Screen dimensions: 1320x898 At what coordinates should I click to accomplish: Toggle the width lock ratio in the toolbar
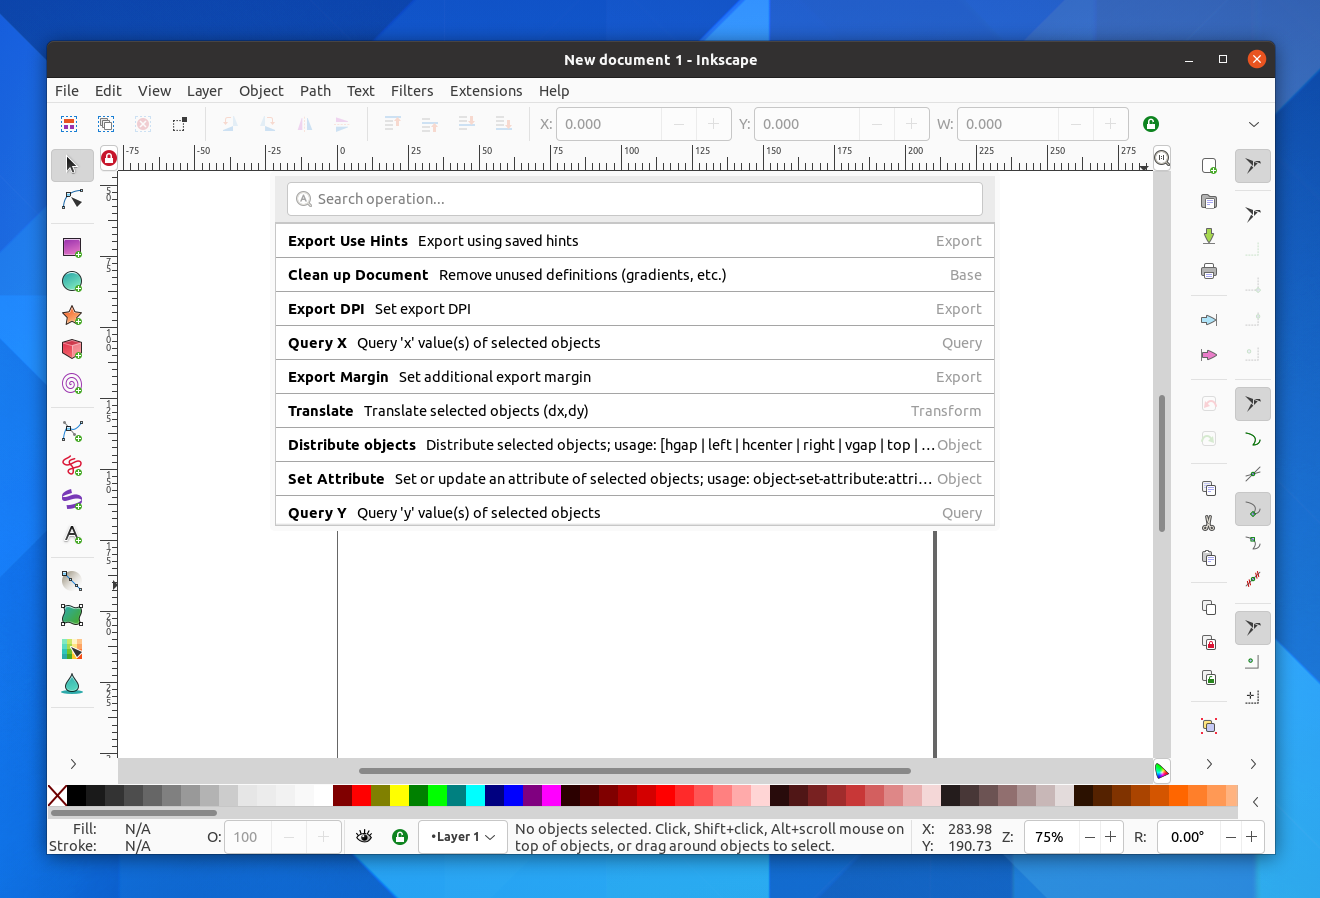[x=1151, y=123]
